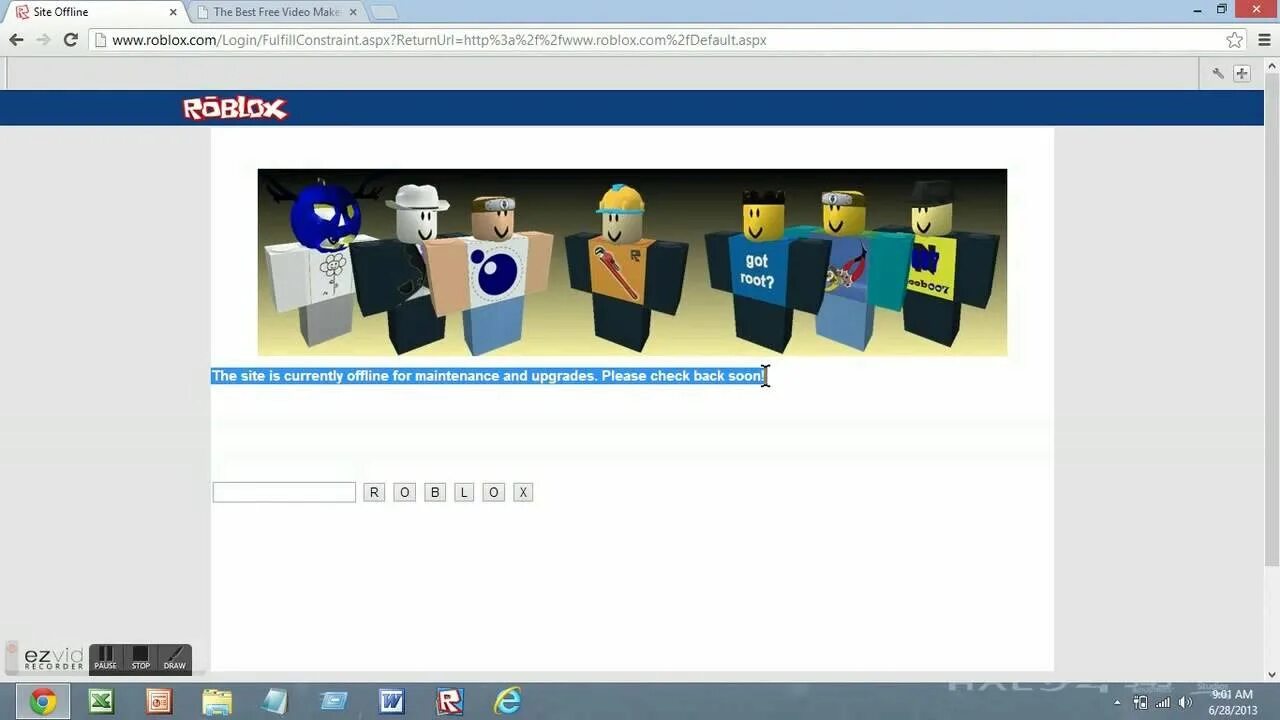Click the network signal tray icon

(1163, 702)
